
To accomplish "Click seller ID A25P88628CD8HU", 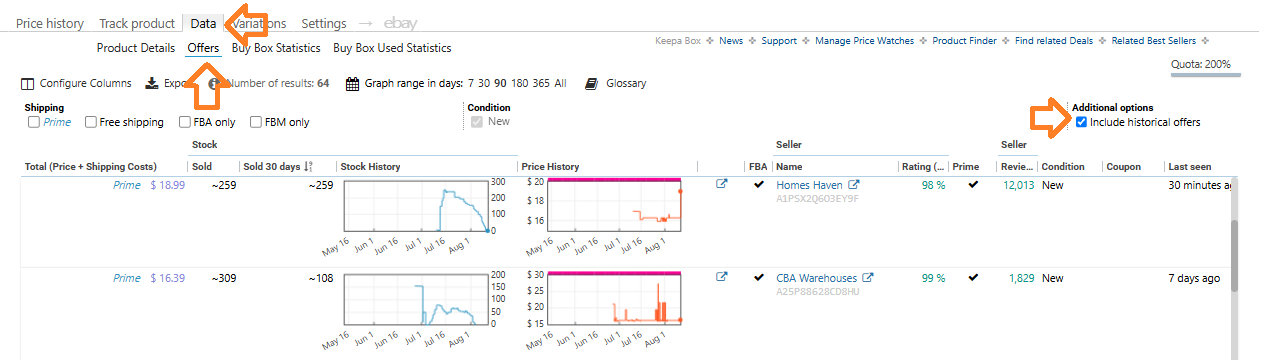I will (x=818, y=292).
